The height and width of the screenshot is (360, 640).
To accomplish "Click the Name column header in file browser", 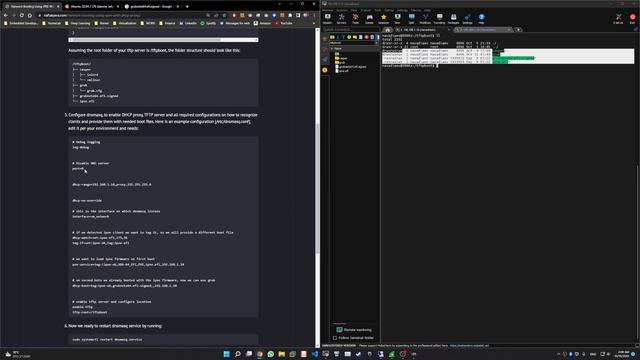I will click(353, 49).
